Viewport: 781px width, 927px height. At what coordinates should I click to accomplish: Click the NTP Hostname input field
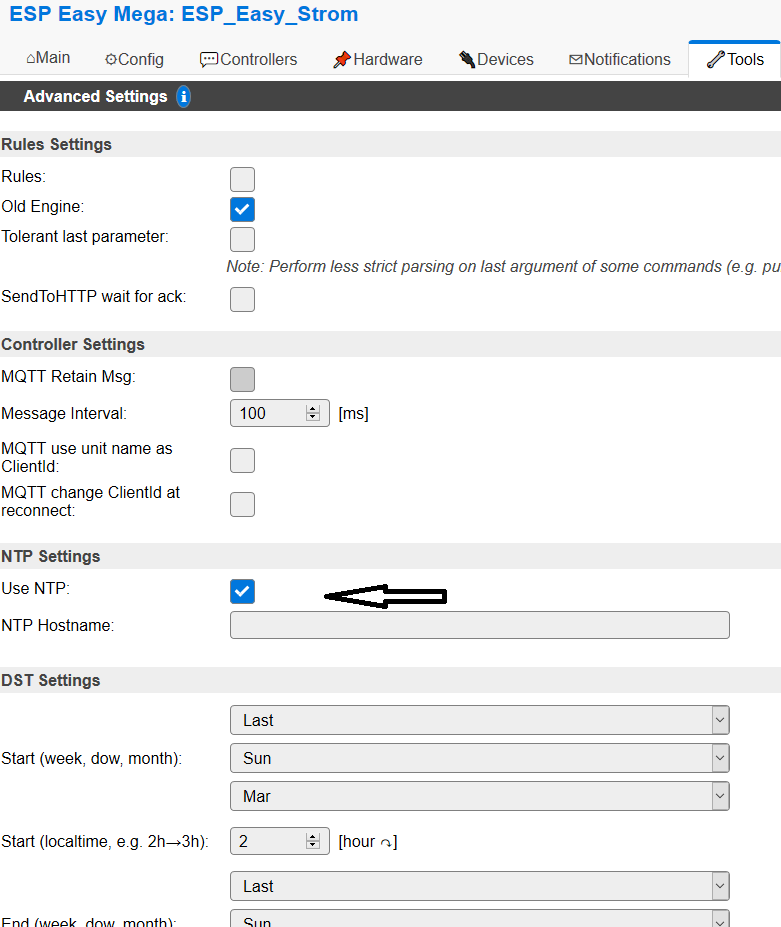point(479,625)
